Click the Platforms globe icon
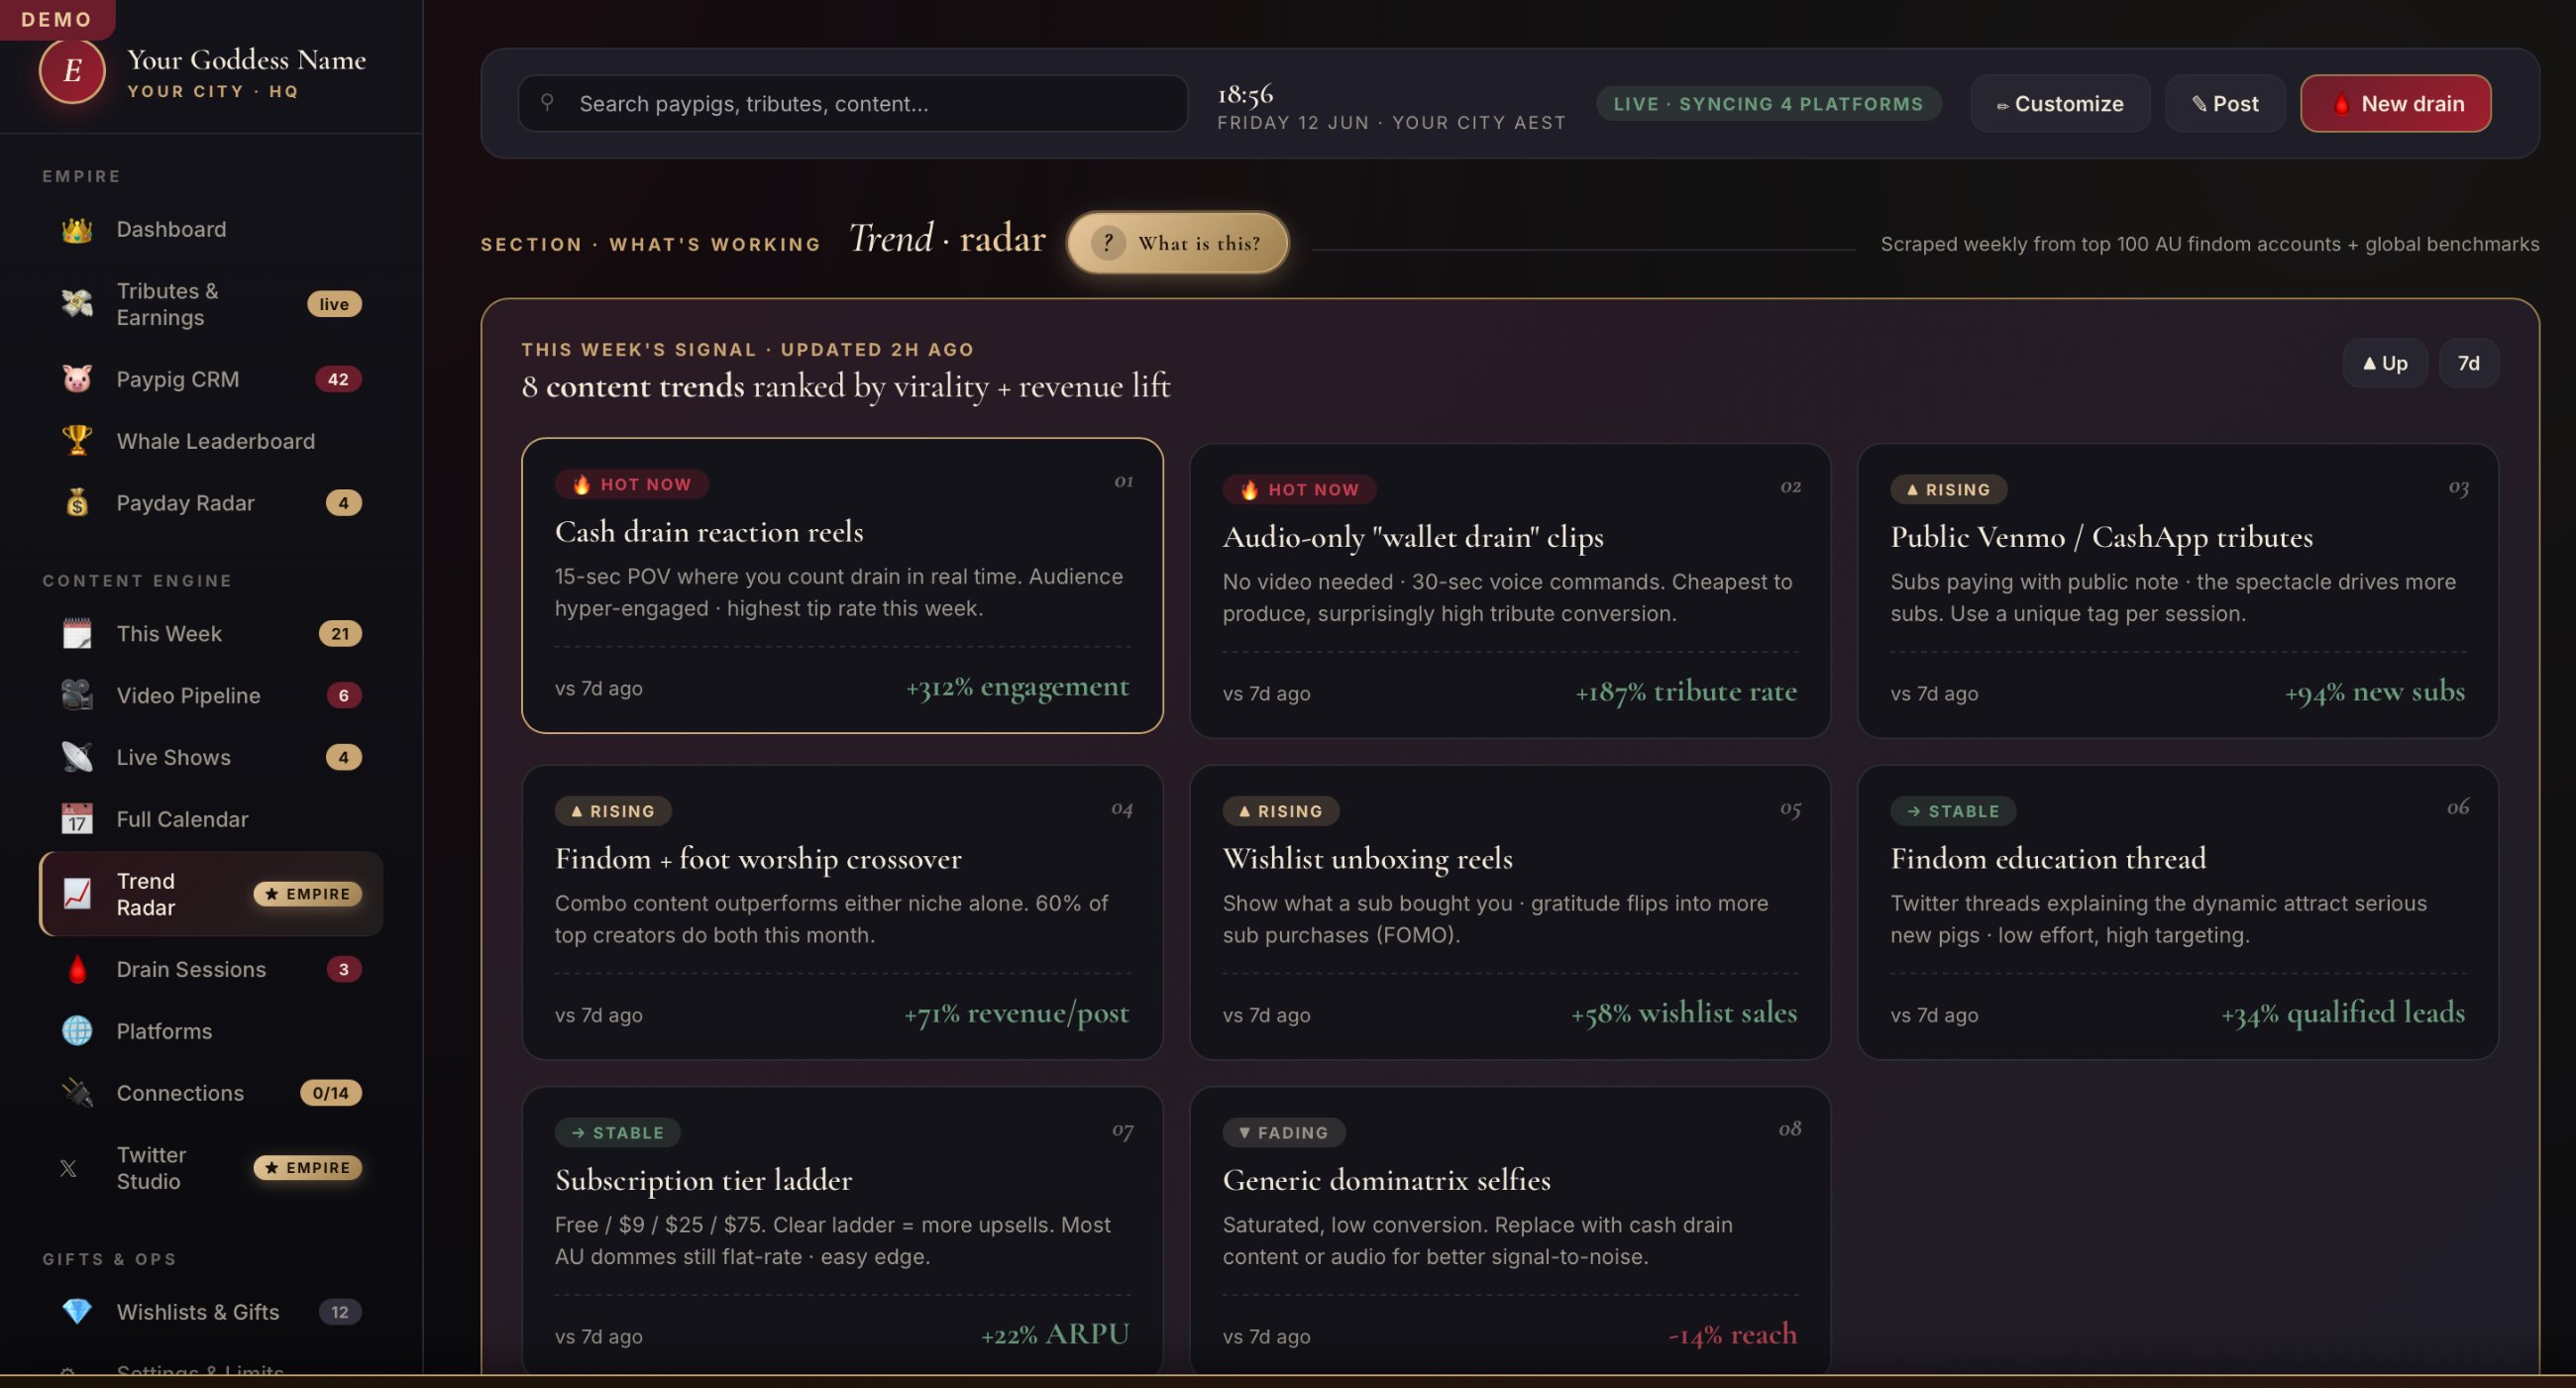Viewport: 2576px width, 1388px height. coord(77,1032)
